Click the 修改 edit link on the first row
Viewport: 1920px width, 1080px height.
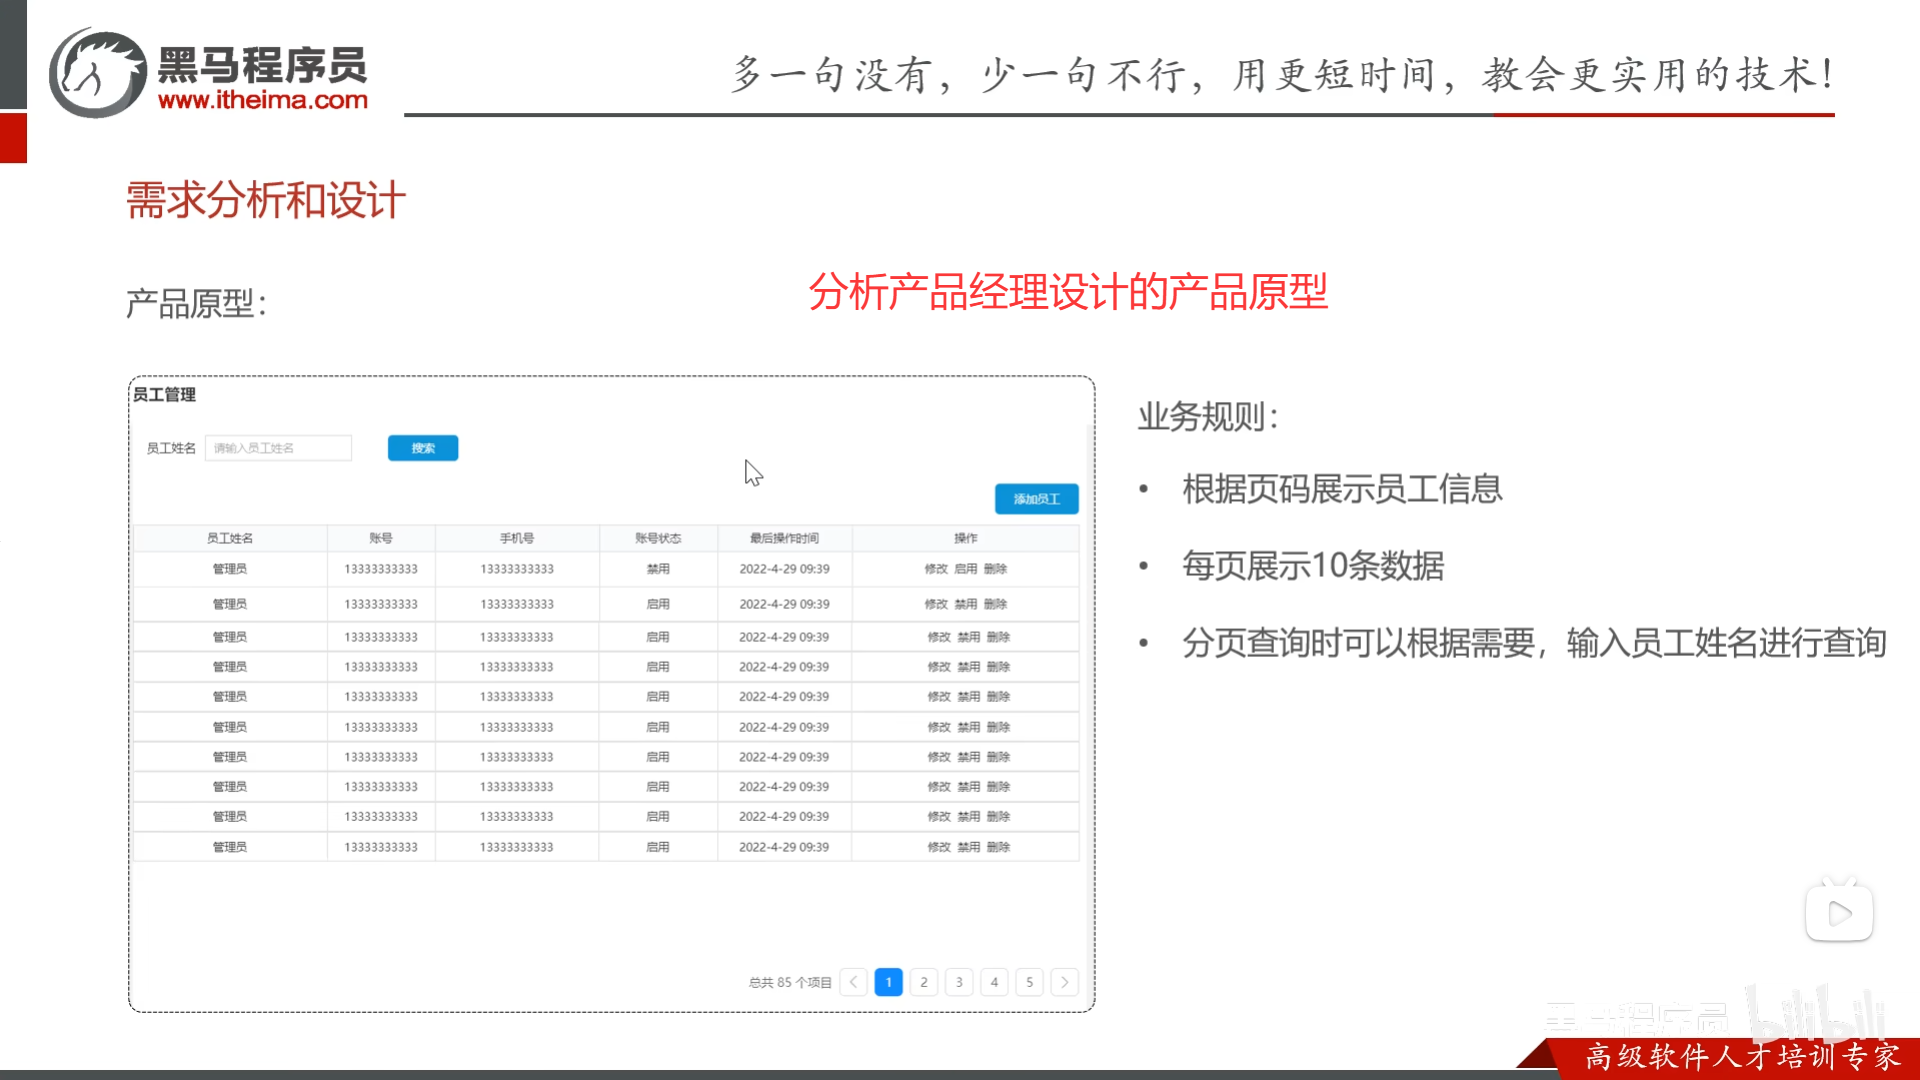[x=938, y=568]
